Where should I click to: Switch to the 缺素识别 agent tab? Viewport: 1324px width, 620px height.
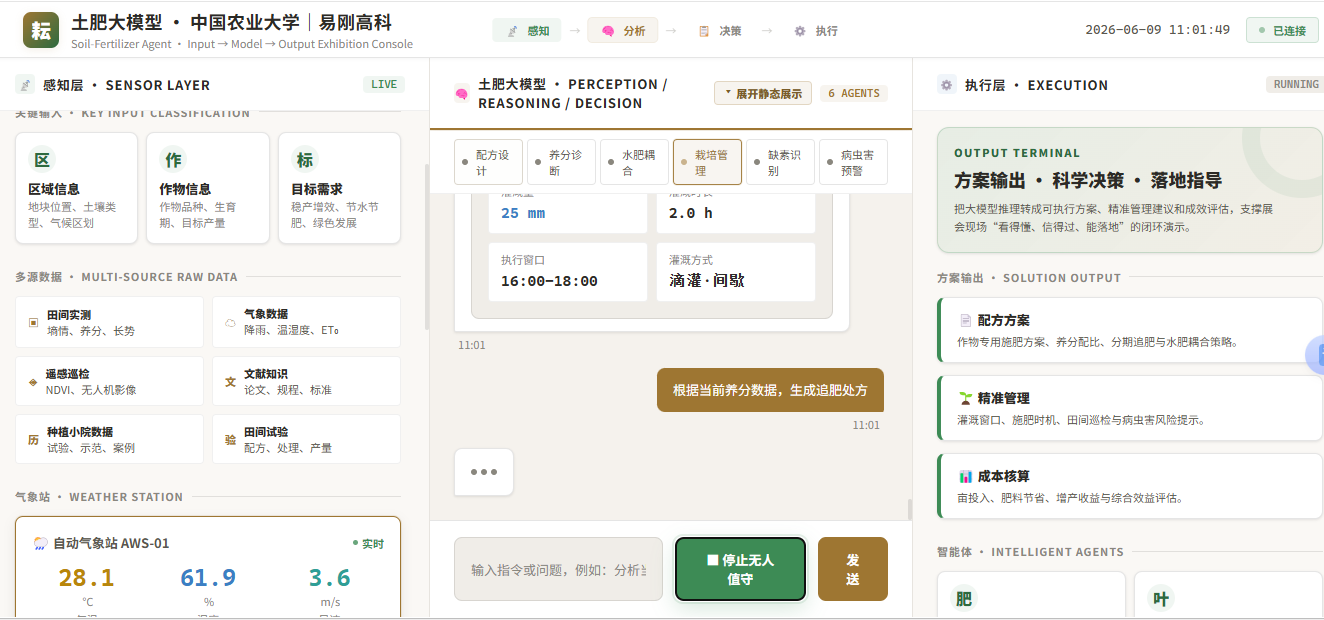pyautogui.click(x=780, y=162)
